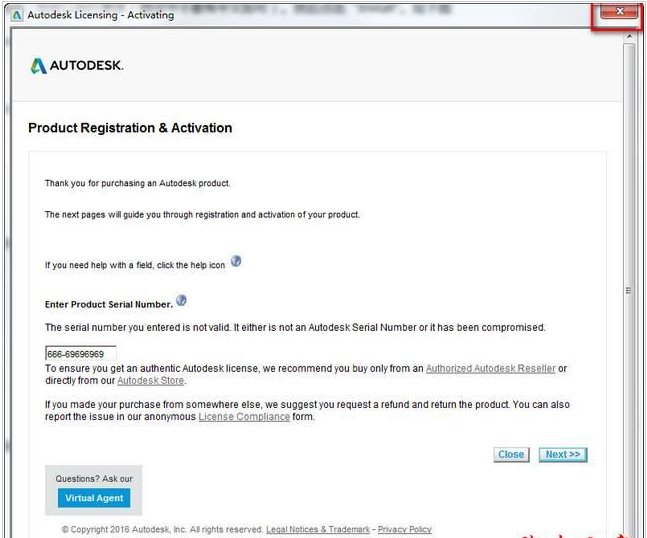View the Privacy Policy link
Image resolution: width=647 pixels, height=538 pixels.
(405, 529)
